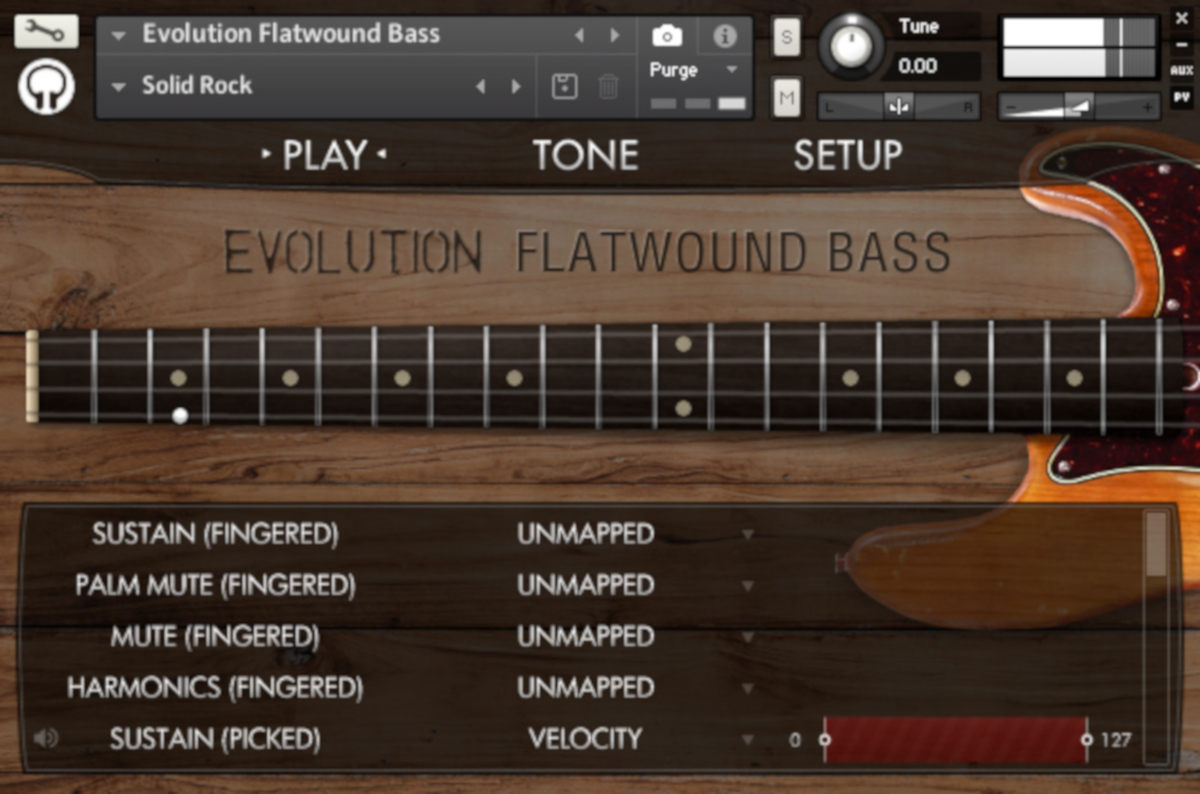Select the Harmonics (Fingered) articulation

point(215,687)
